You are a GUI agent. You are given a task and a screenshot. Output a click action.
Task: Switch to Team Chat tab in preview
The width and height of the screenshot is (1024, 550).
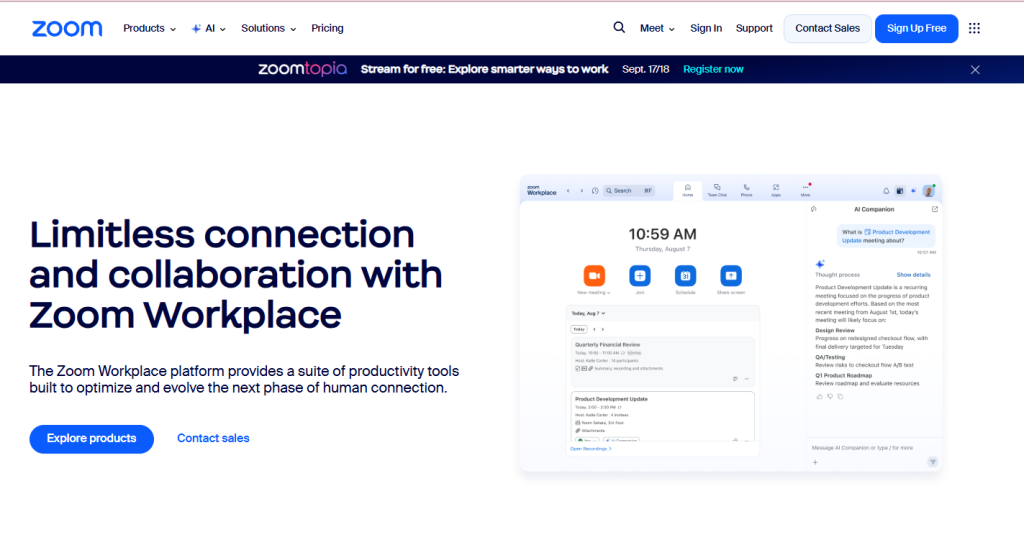717,189
